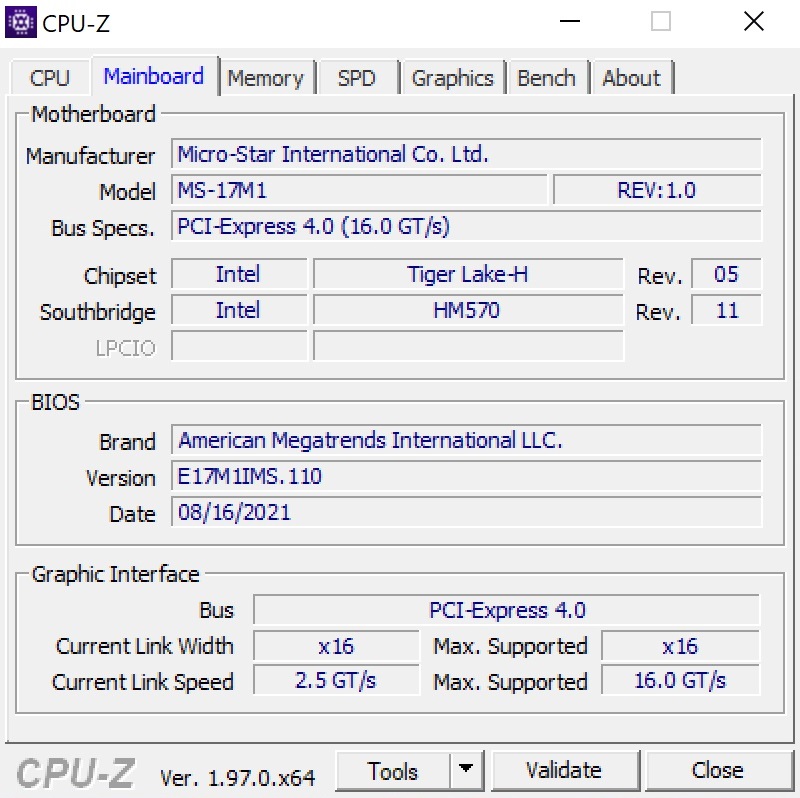The image size is (800, 798).
Task: Click the empty LPCIO vendor field
Action: 239,345
